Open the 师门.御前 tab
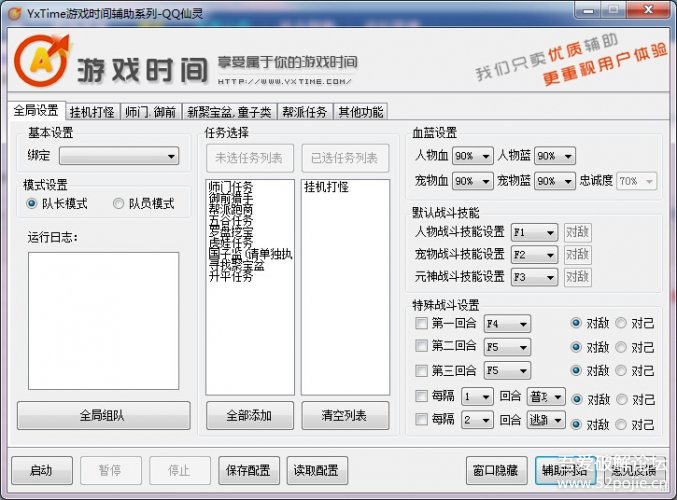Viewport: 677px width, 500px height. pyautogui.click(x=151, y=112)
